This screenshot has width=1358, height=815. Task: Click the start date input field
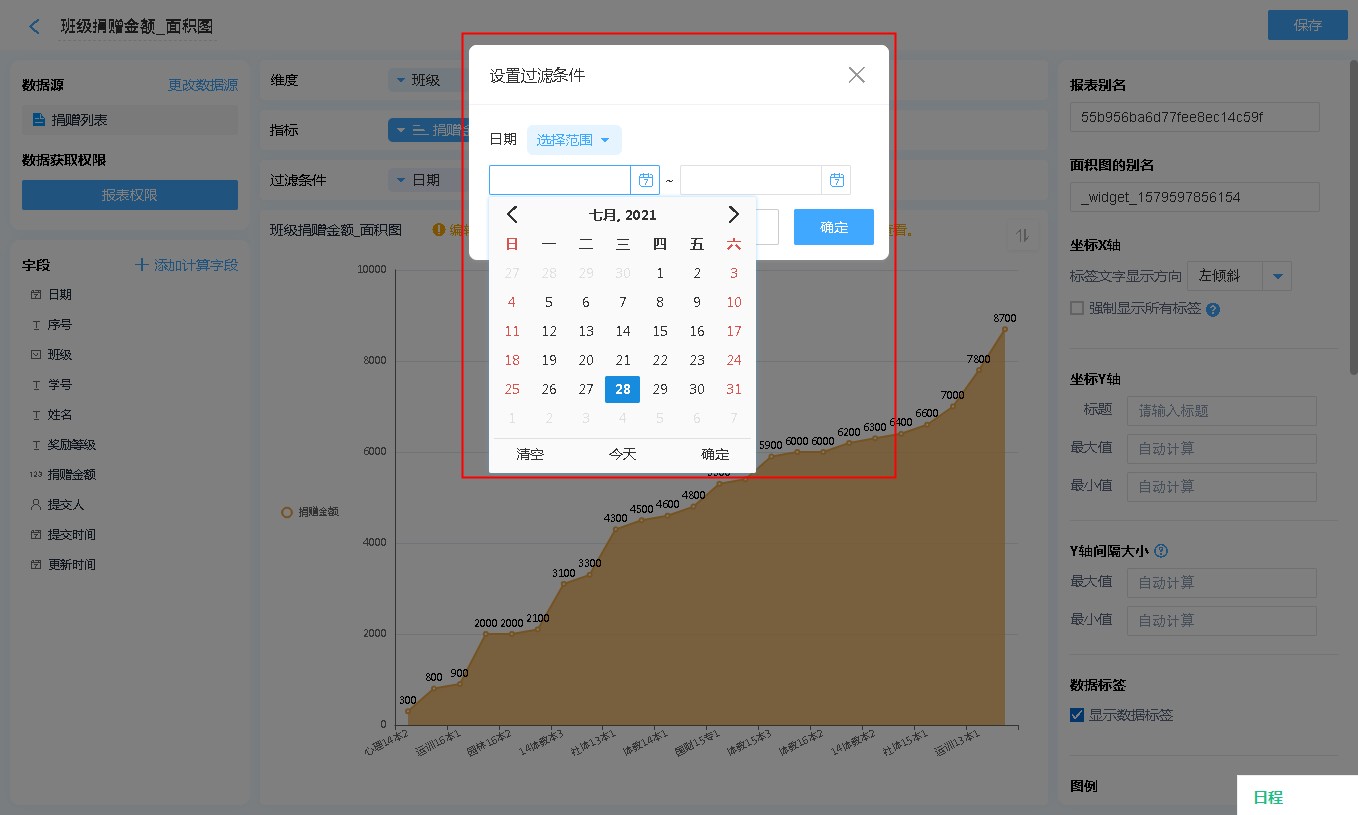[x=560, y=180]
